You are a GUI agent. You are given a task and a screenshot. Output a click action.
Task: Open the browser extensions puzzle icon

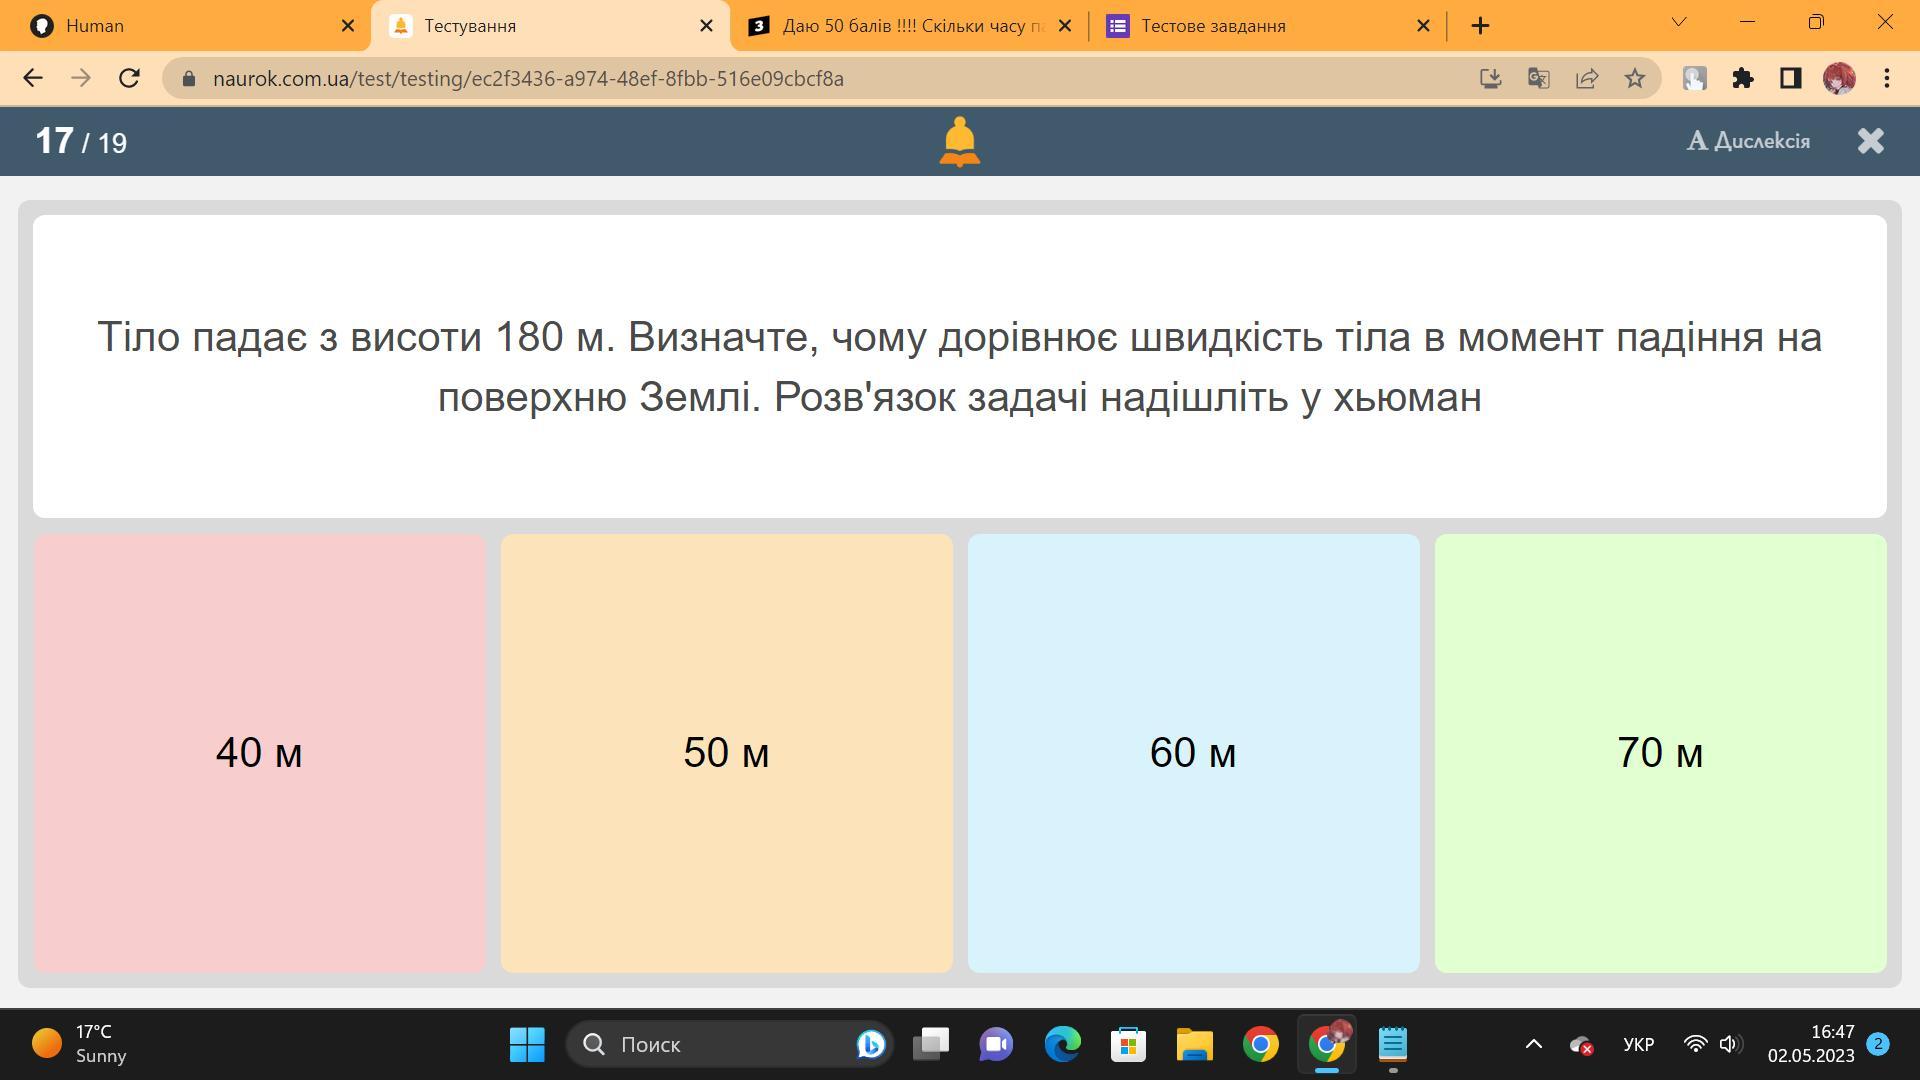(x=1742, y=78)
